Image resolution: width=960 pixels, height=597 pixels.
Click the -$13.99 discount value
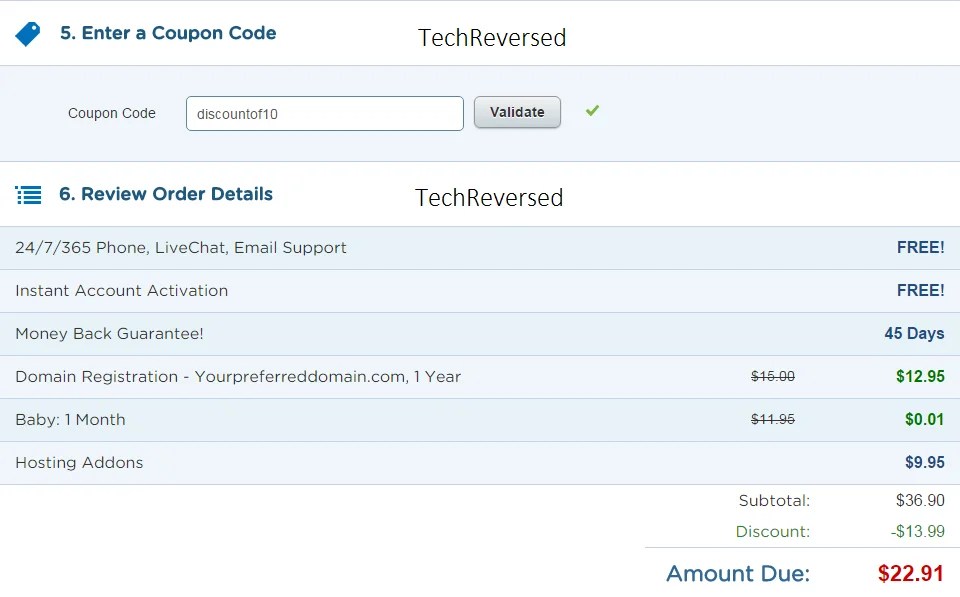point(918,531)
